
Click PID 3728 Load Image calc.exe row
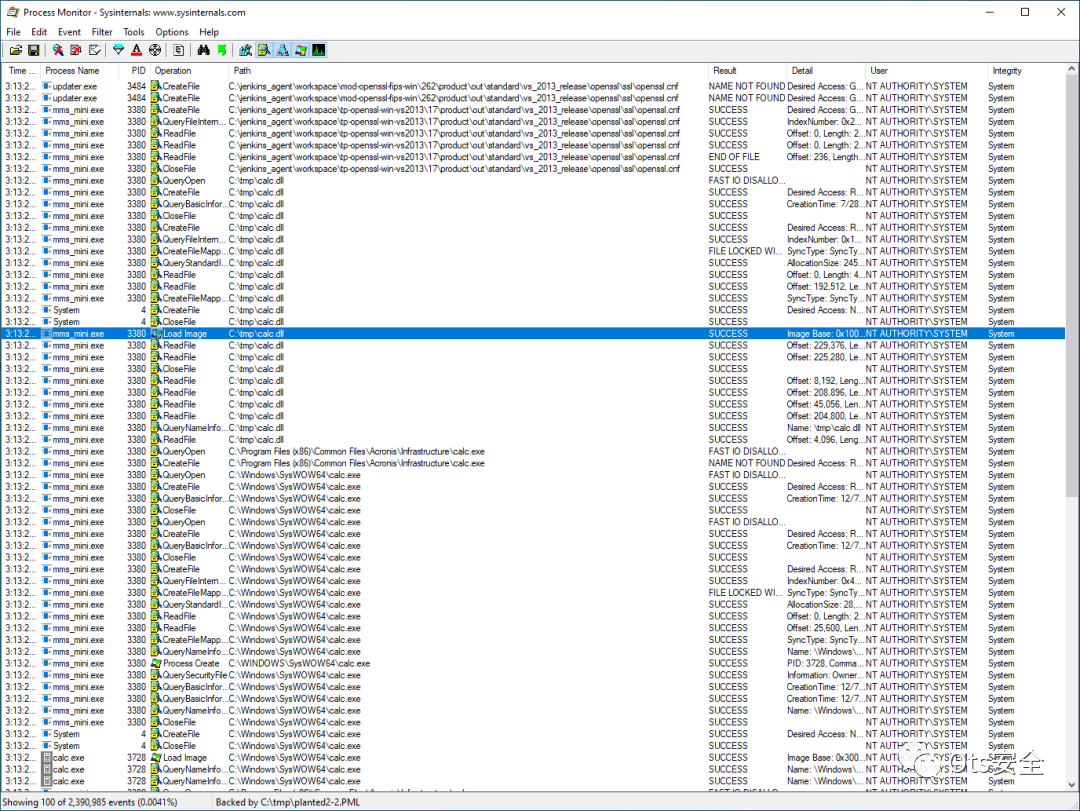tap(534, 757)
